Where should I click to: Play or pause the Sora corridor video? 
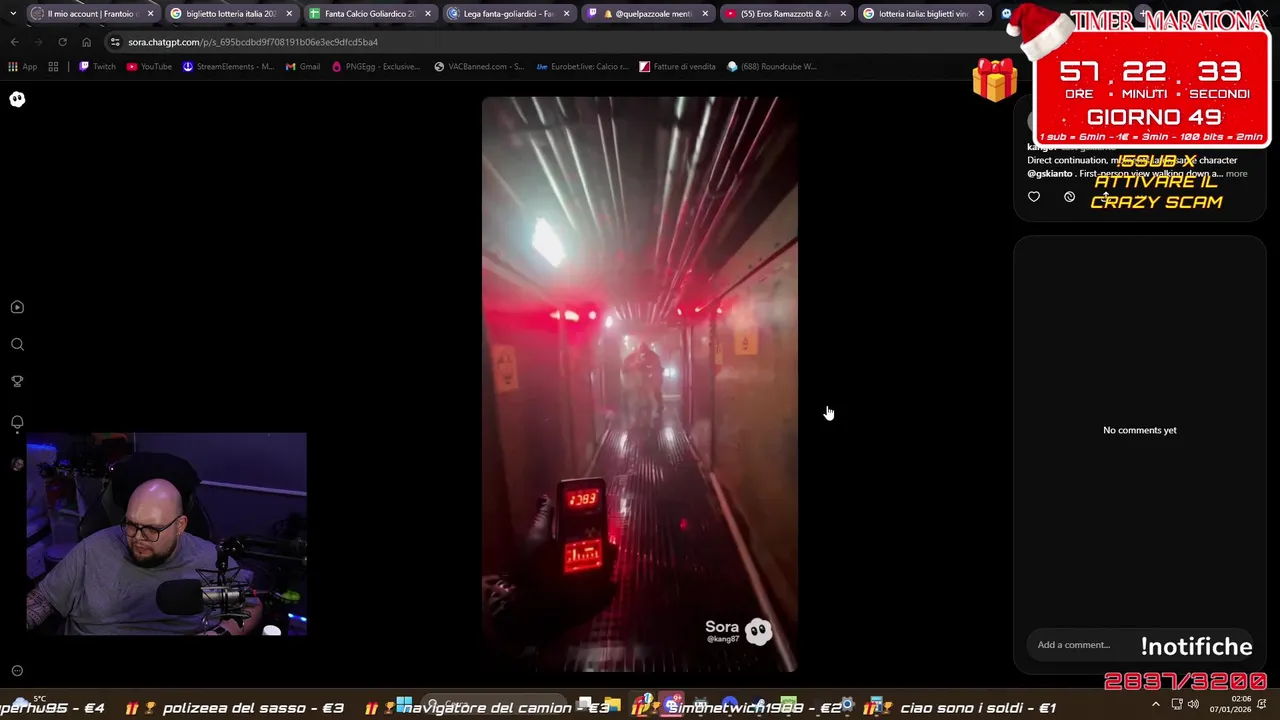point(639,385)
